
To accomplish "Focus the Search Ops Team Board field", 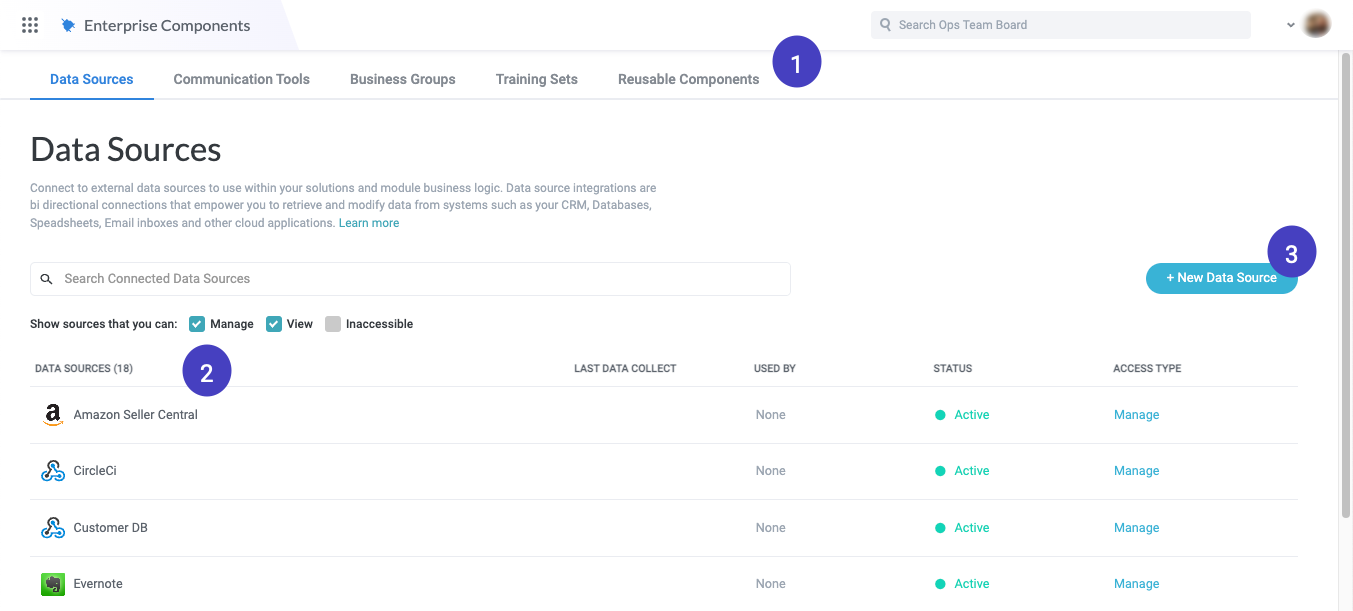I will pyautogui.click(x=1060, y=25).
